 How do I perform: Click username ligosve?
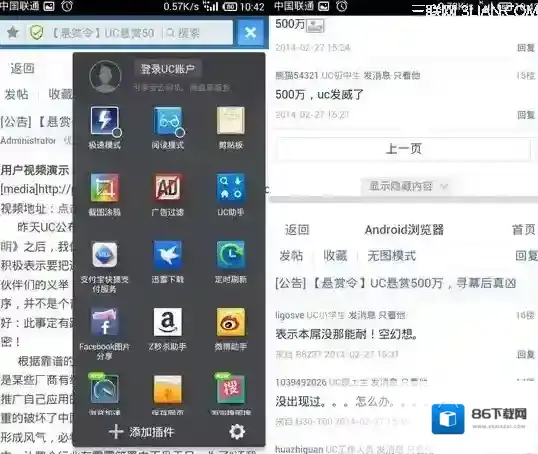[290, 315]
